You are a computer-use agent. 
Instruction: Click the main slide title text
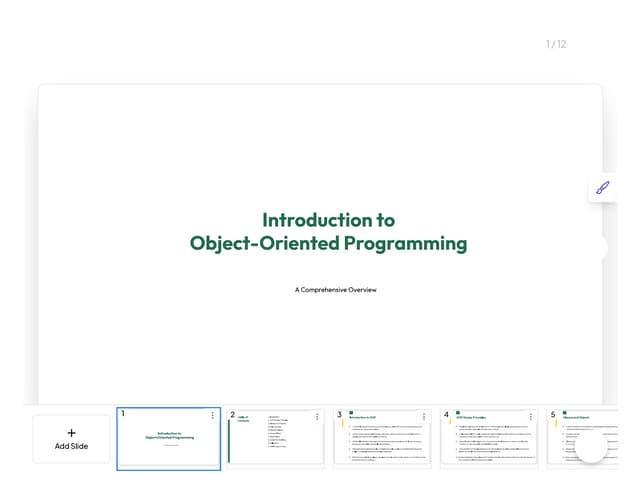pyautogui.click(x=328, y=231)
